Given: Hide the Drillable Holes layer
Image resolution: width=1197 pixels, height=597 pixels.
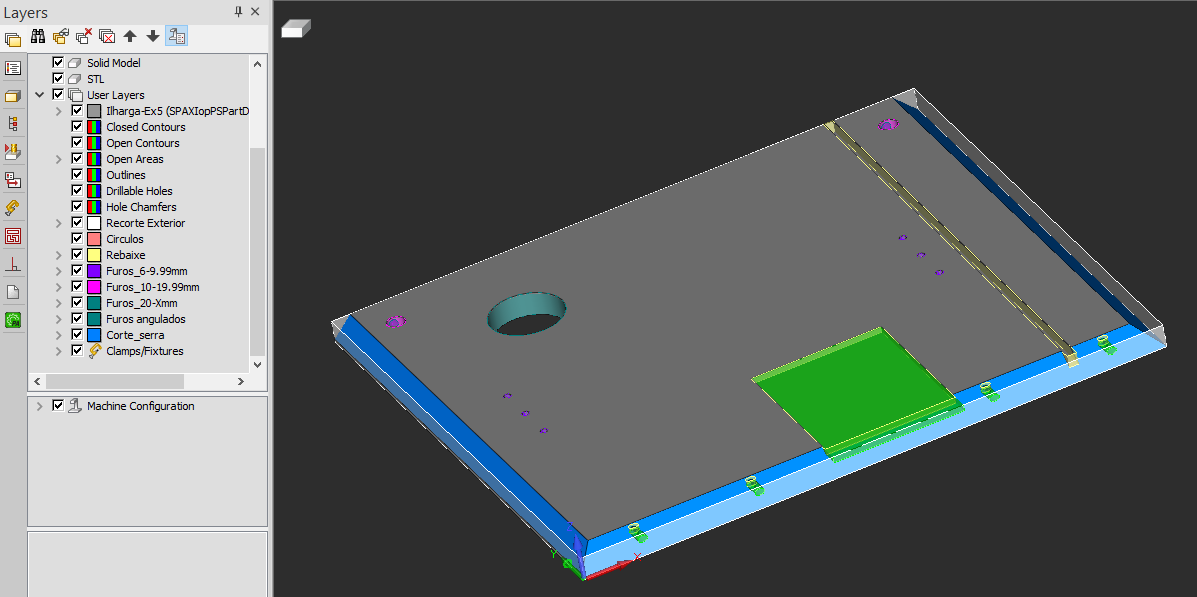Looking at the screenshot, I should point(77,191).
